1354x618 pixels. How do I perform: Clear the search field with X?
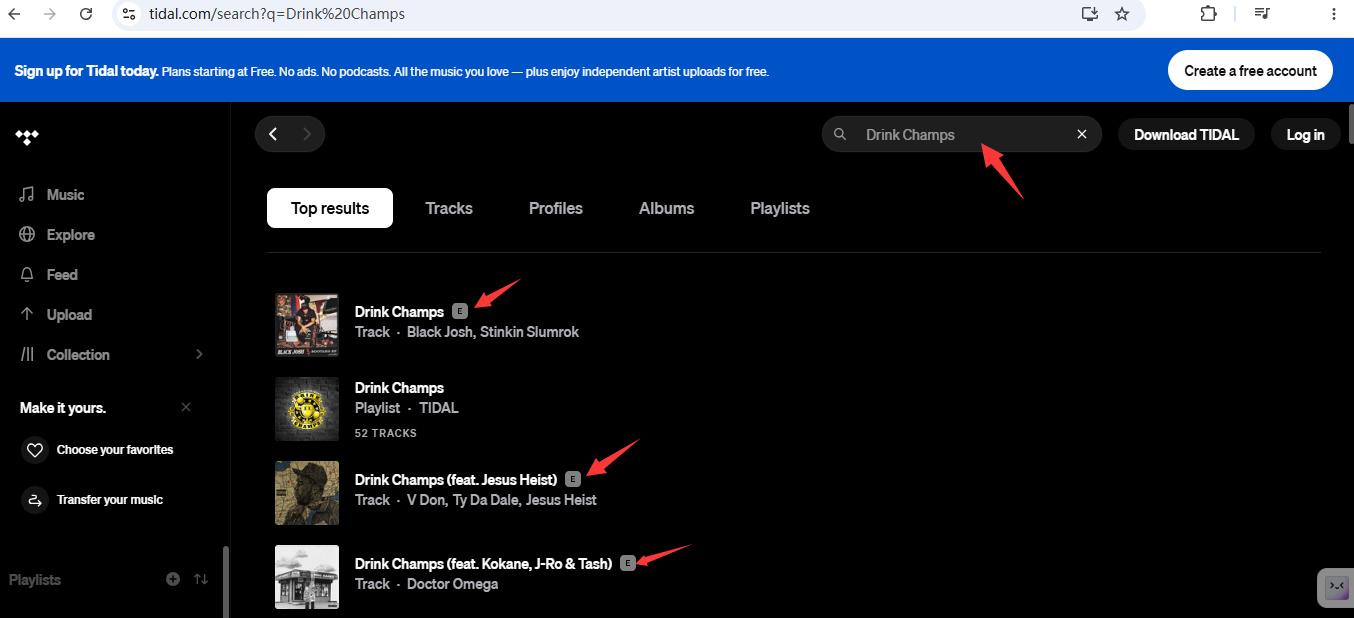(1081, 134)
